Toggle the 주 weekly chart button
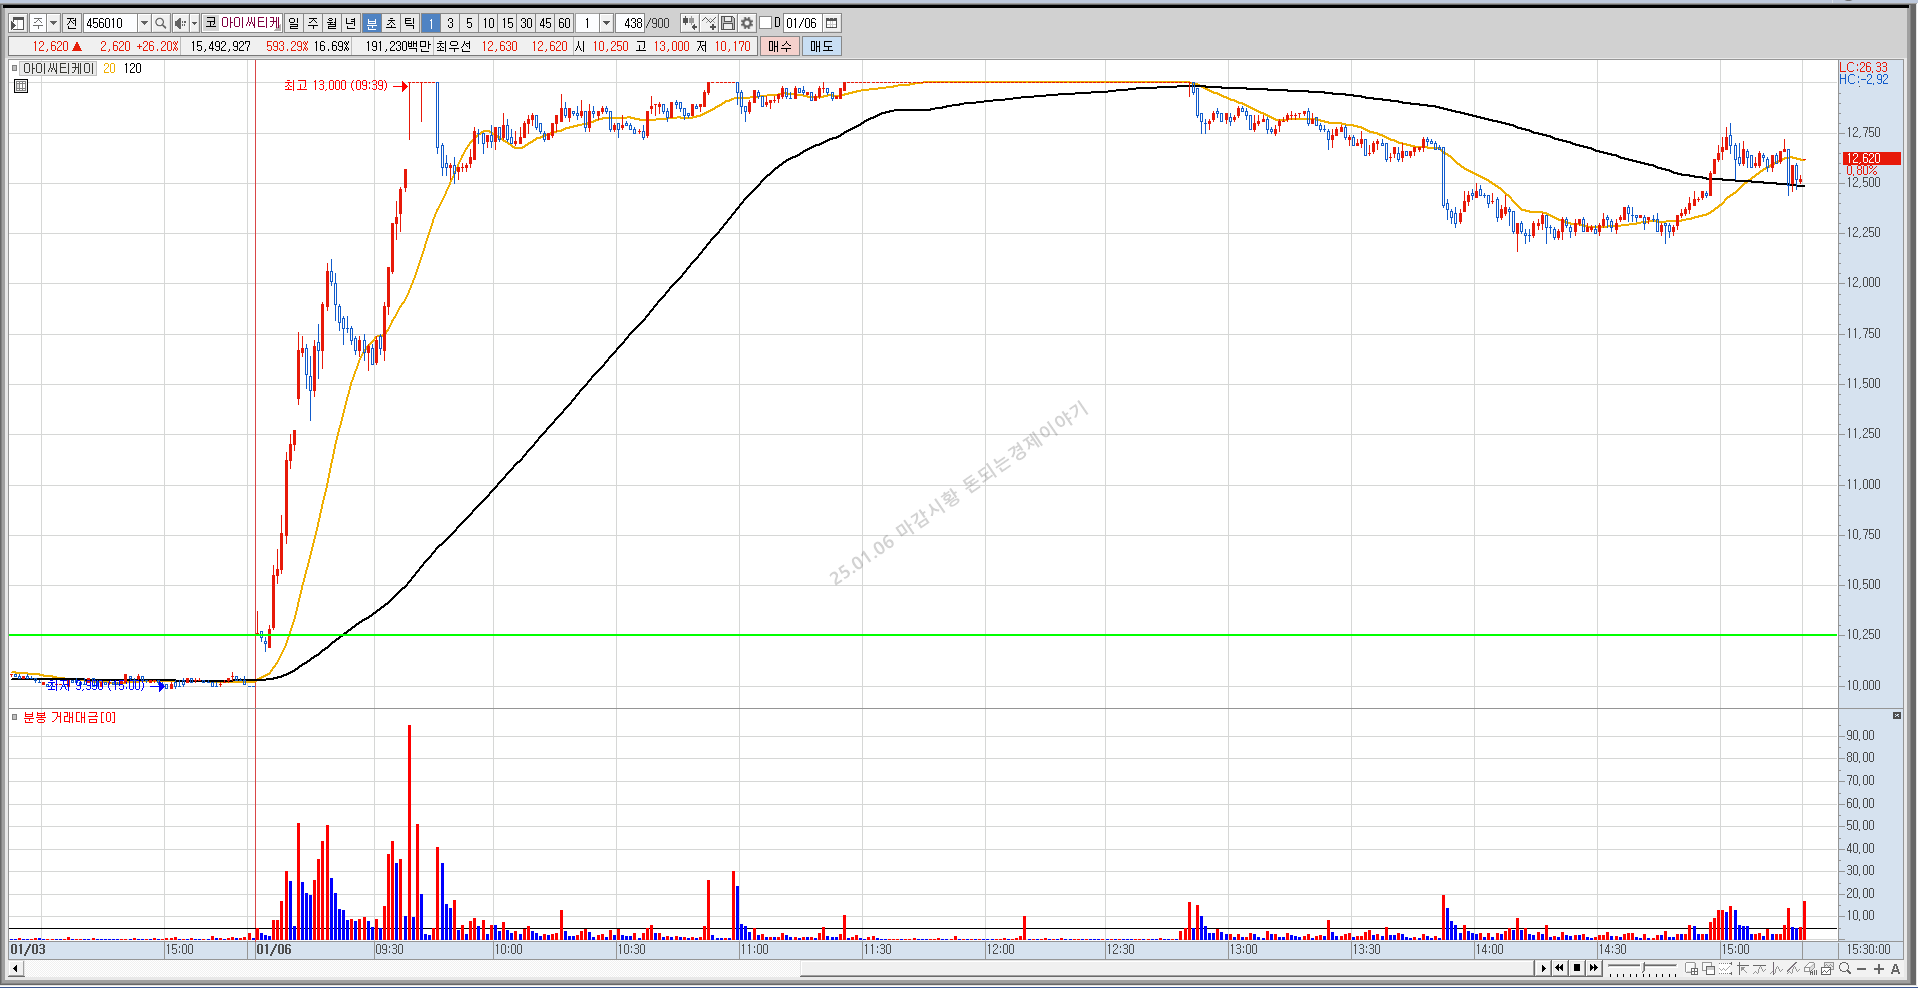The image size is (1918, 988). click(312, 23)
